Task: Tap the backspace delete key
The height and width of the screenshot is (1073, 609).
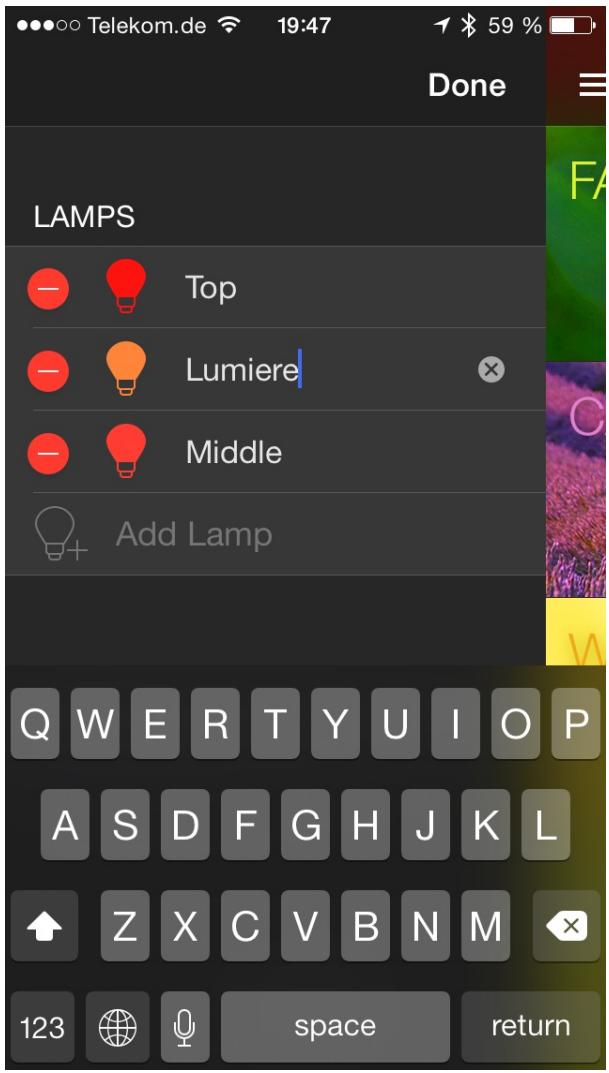Action: click(566, 926)
